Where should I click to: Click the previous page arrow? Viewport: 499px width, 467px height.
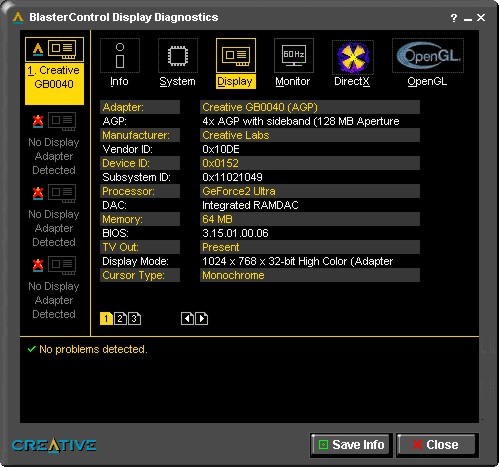point(187,319)
